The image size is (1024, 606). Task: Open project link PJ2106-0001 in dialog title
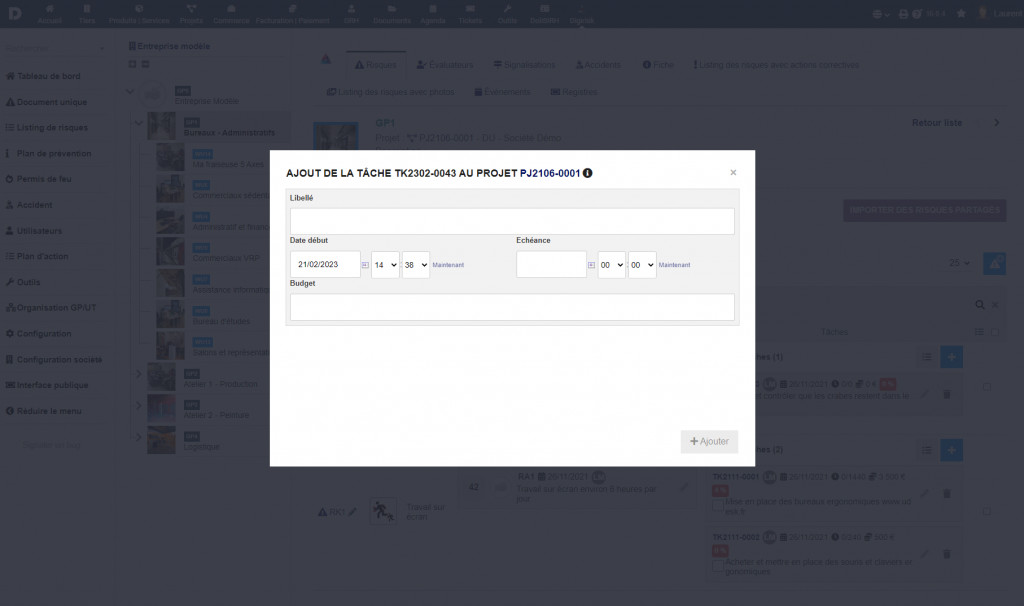click(x=550, y=173)
